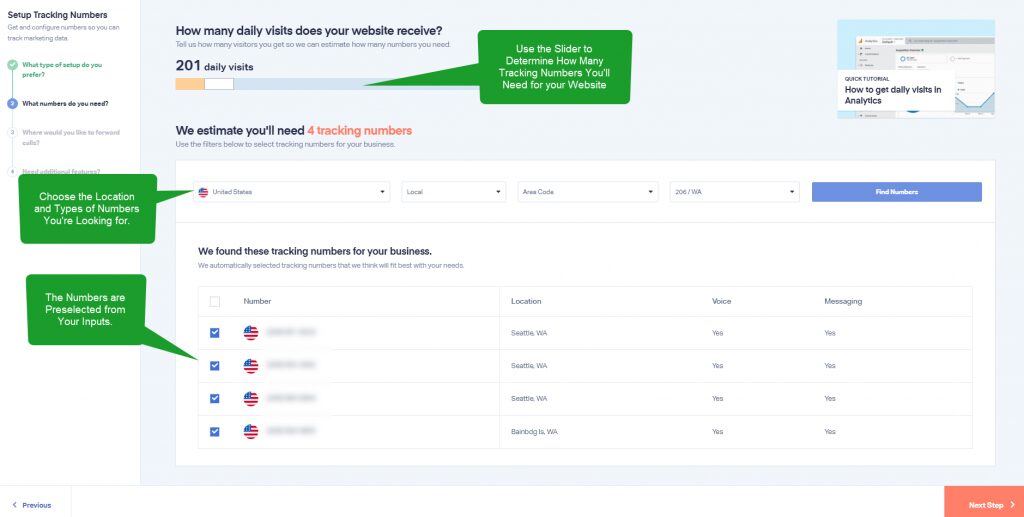The width and height of the screenshot is (1024, 517).
Task: Click the US flag in the Bainbdg Is row
Action: [251, 431]
